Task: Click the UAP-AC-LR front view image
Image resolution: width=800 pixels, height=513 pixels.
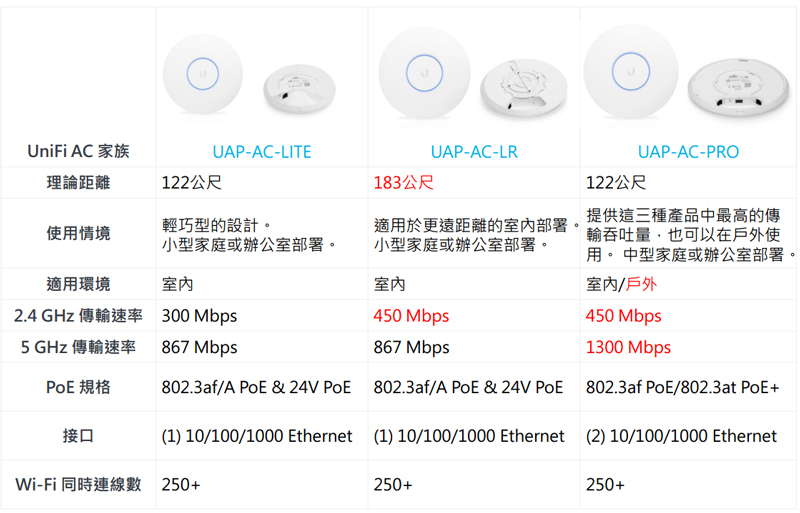Action: (424, 73)
